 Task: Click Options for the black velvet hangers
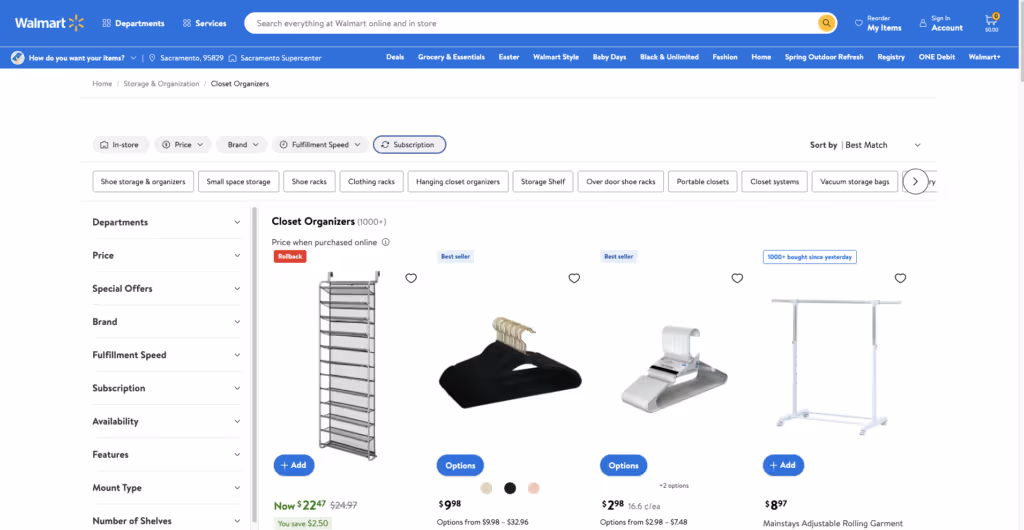(460, 465)
